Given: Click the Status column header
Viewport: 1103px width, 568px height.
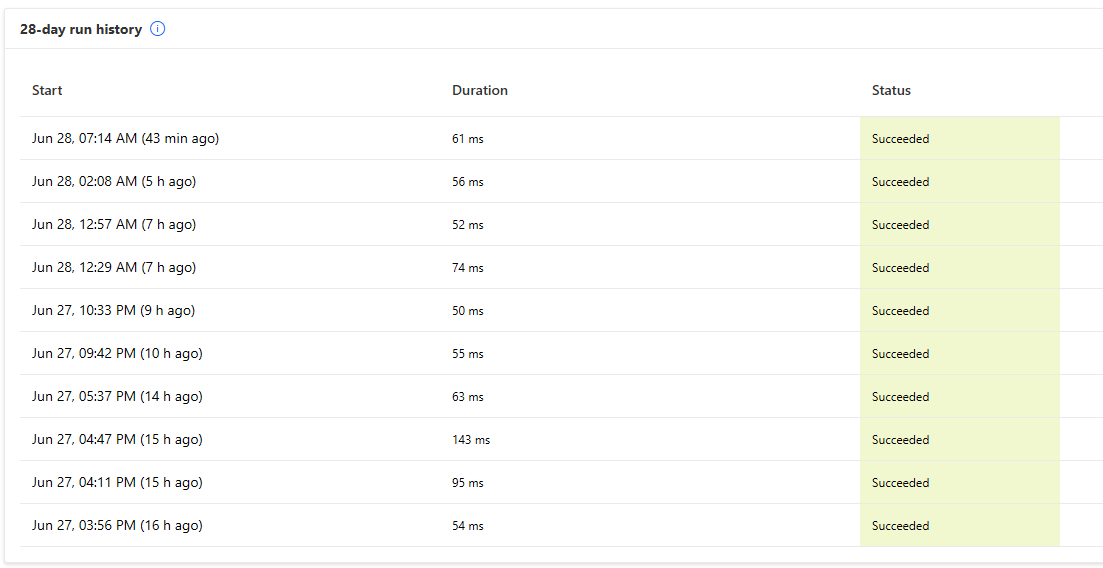Looking at the screenshot, I should [x=891, y=90].
